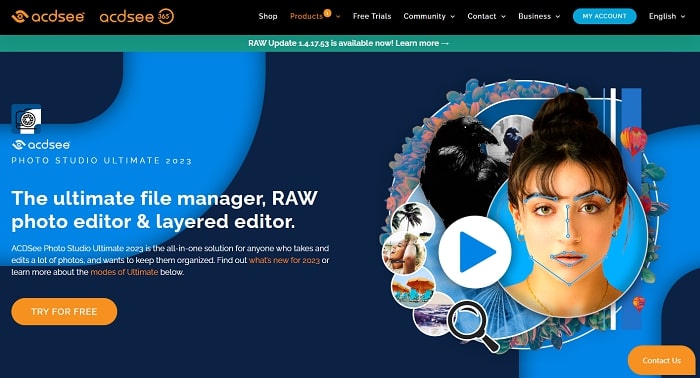
Task: Click the laughing woman photo thumbnail
Action: pos(404,253)
